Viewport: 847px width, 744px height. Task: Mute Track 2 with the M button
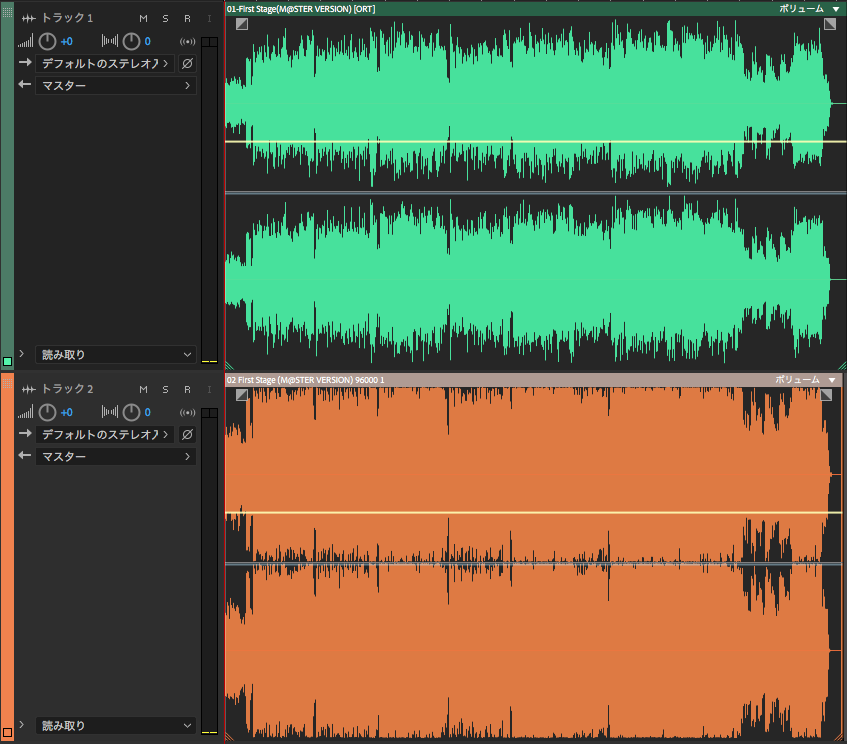[143, 390]
